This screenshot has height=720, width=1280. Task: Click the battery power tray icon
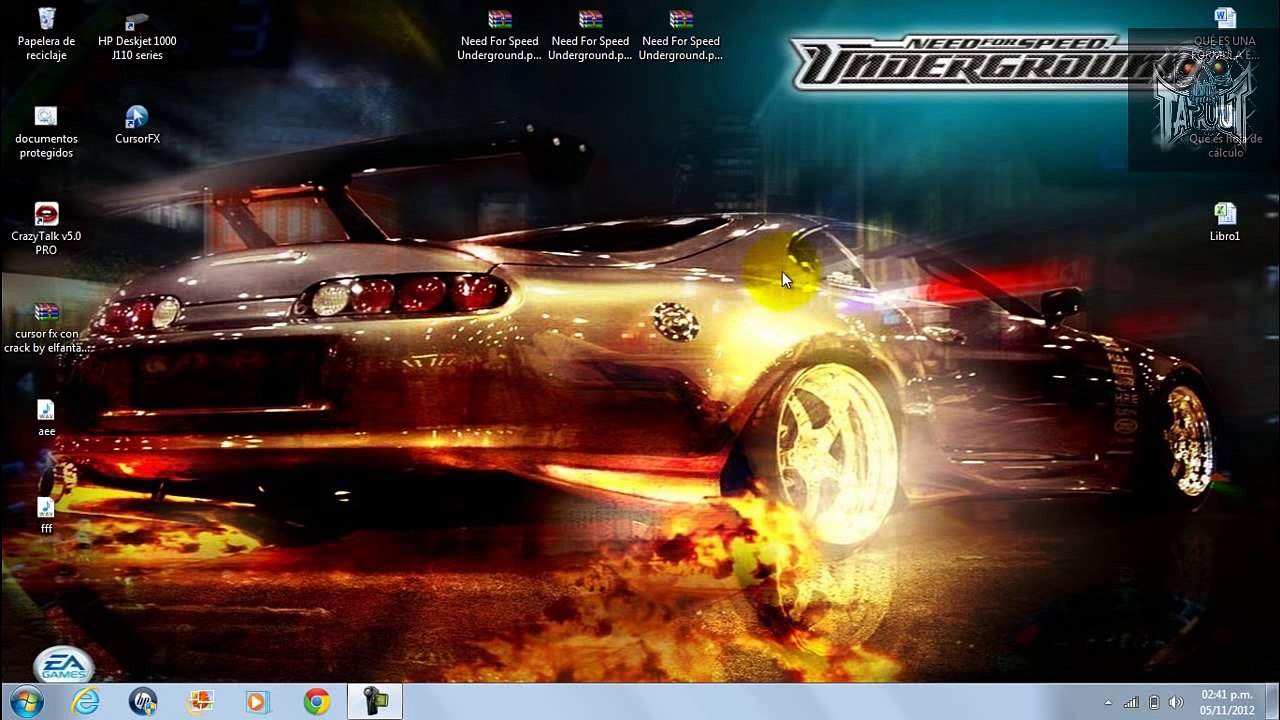point(1154,702)
